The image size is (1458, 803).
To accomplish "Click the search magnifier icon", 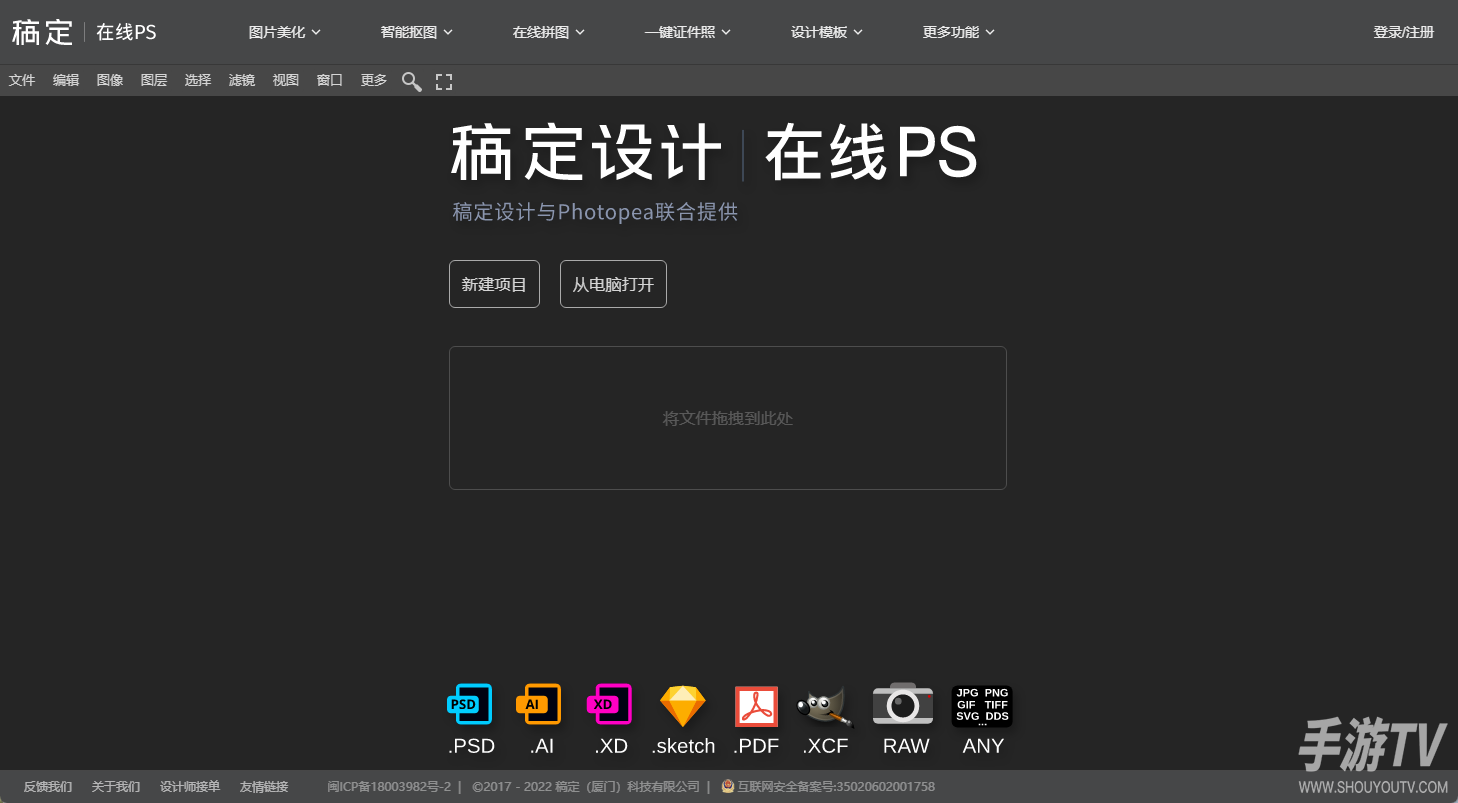I will pos(411,81).
